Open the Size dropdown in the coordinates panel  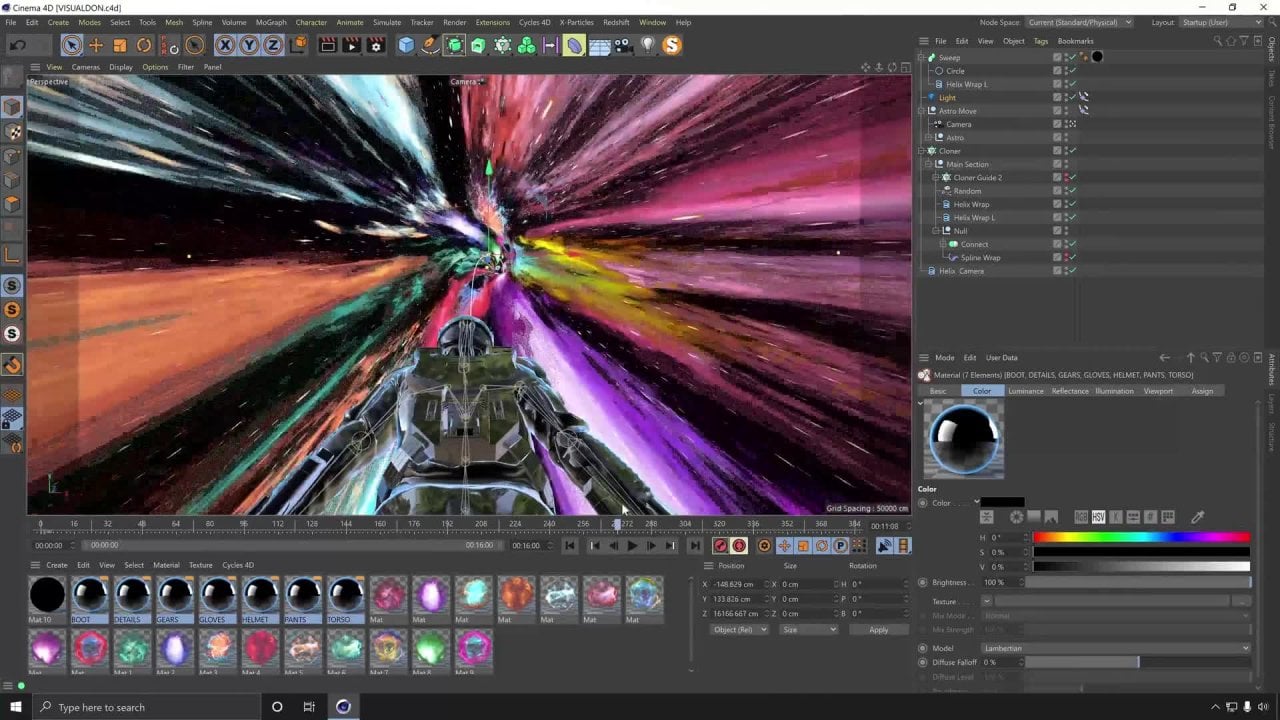point(809,630)
